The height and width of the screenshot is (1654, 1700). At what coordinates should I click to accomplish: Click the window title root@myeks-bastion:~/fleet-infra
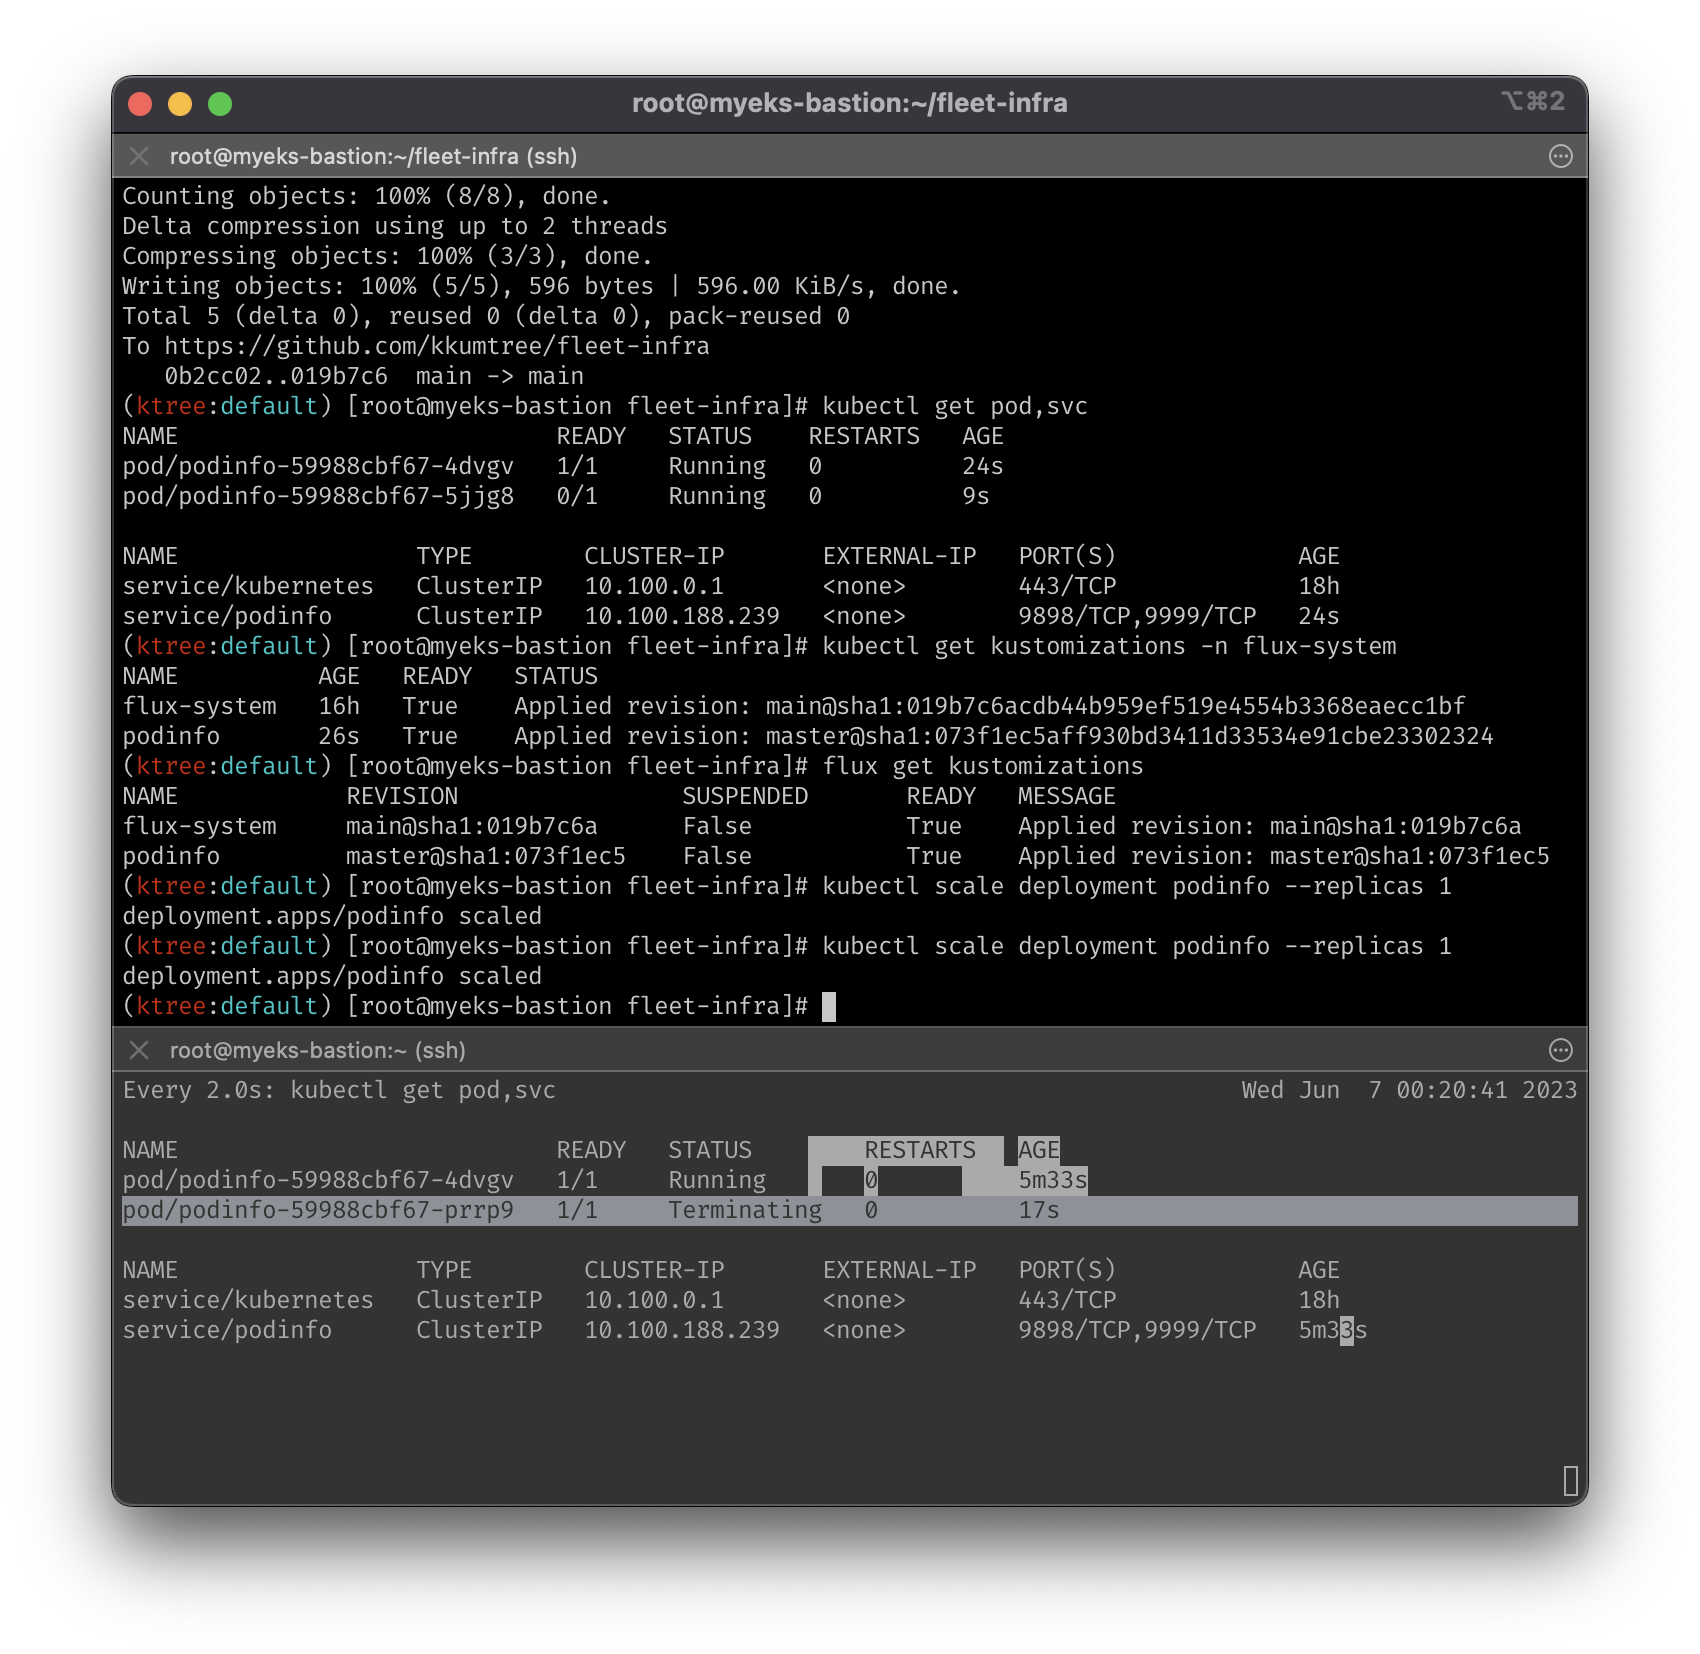(x=849, y=103)
